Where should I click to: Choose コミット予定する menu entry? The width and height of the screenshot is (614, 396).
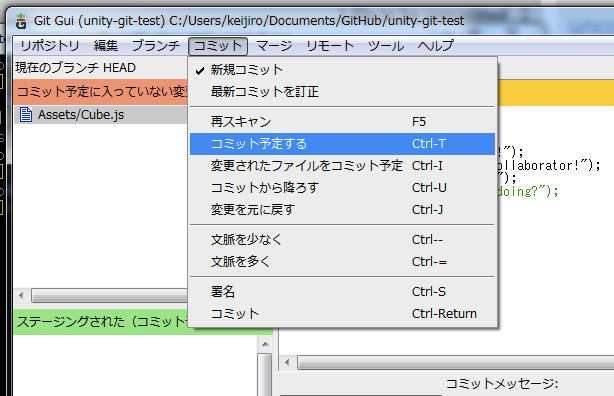click(x=343, y=144)
